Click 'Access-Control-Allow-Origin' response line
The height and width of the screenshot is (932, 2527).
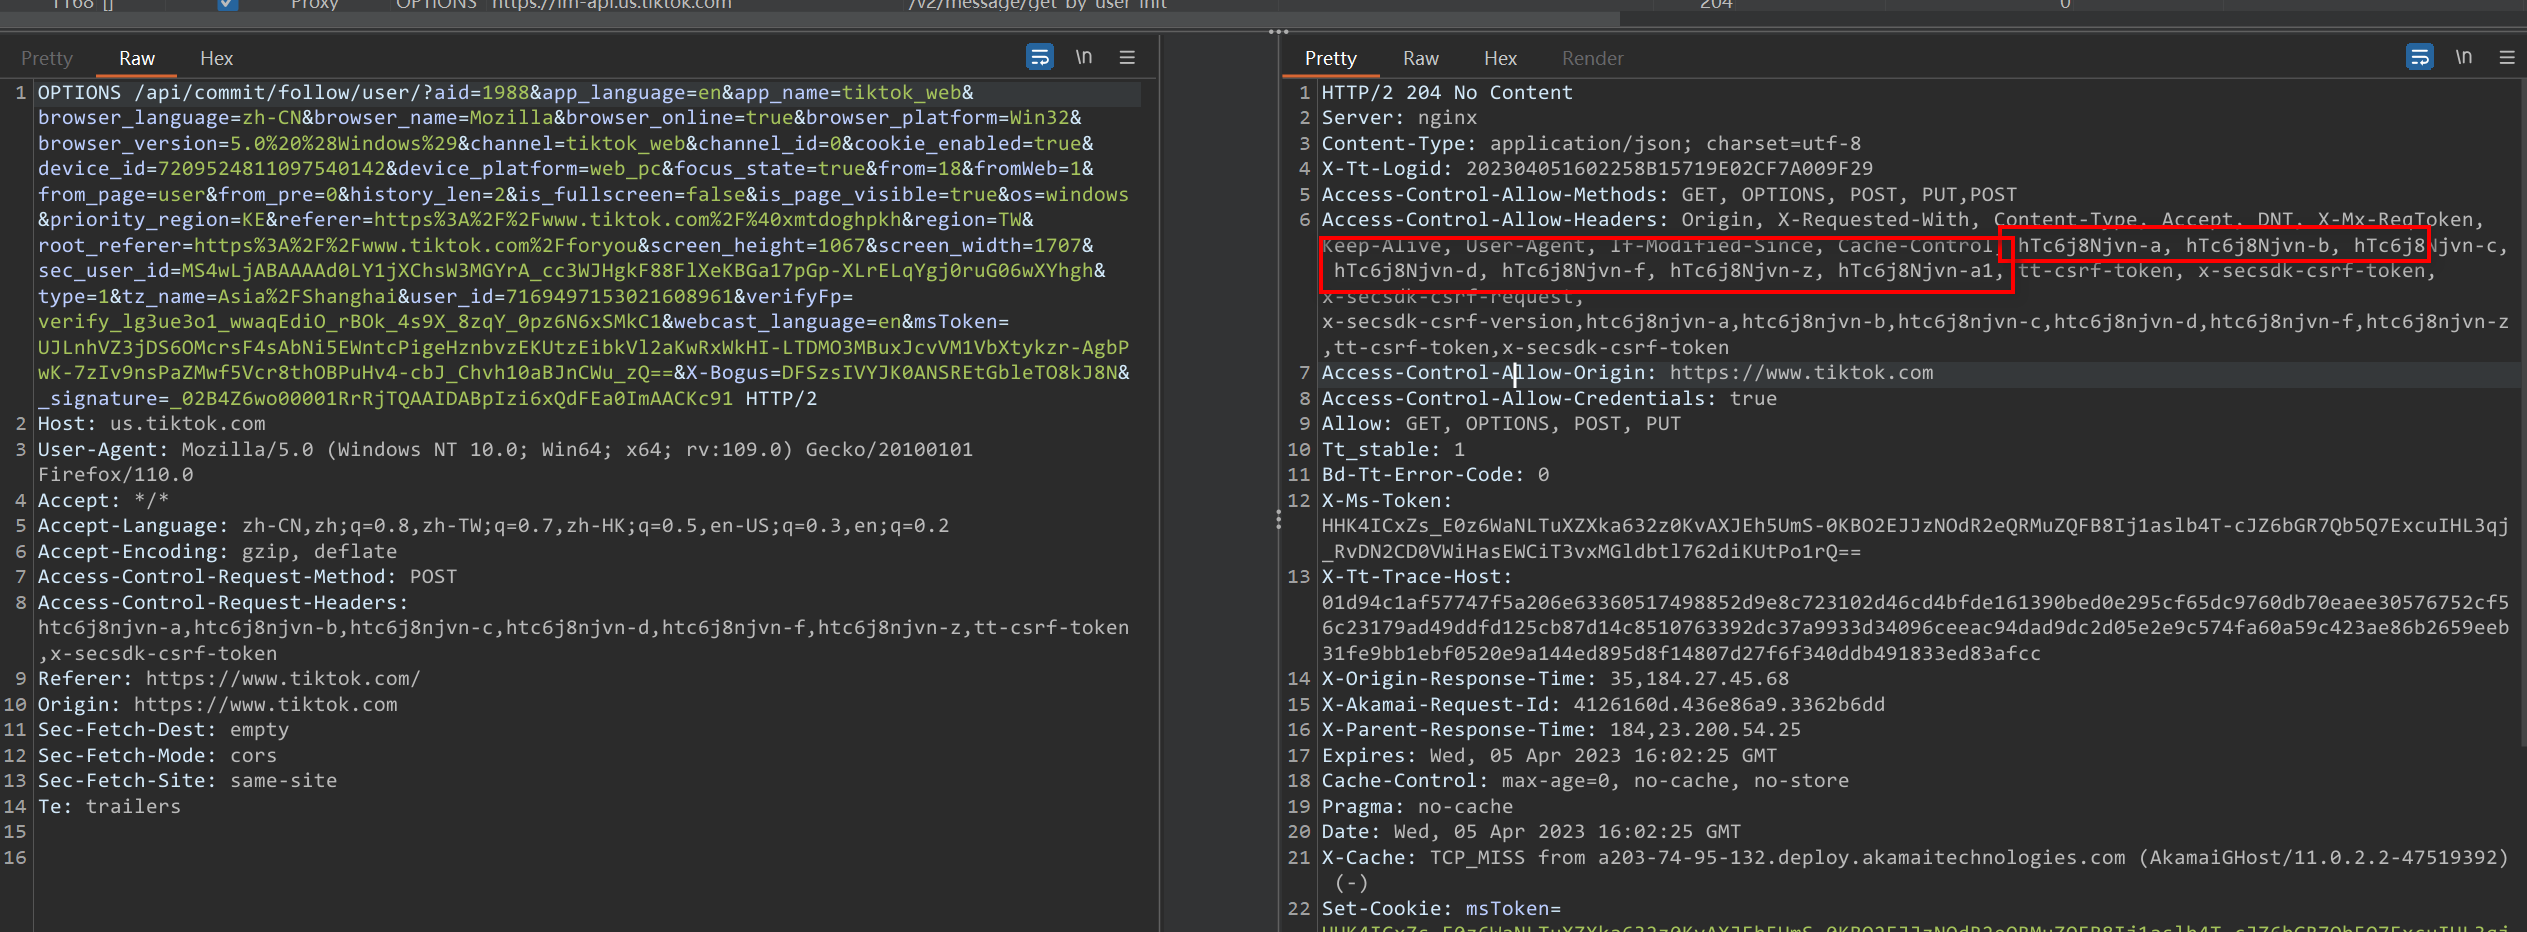pos(1627,372)
